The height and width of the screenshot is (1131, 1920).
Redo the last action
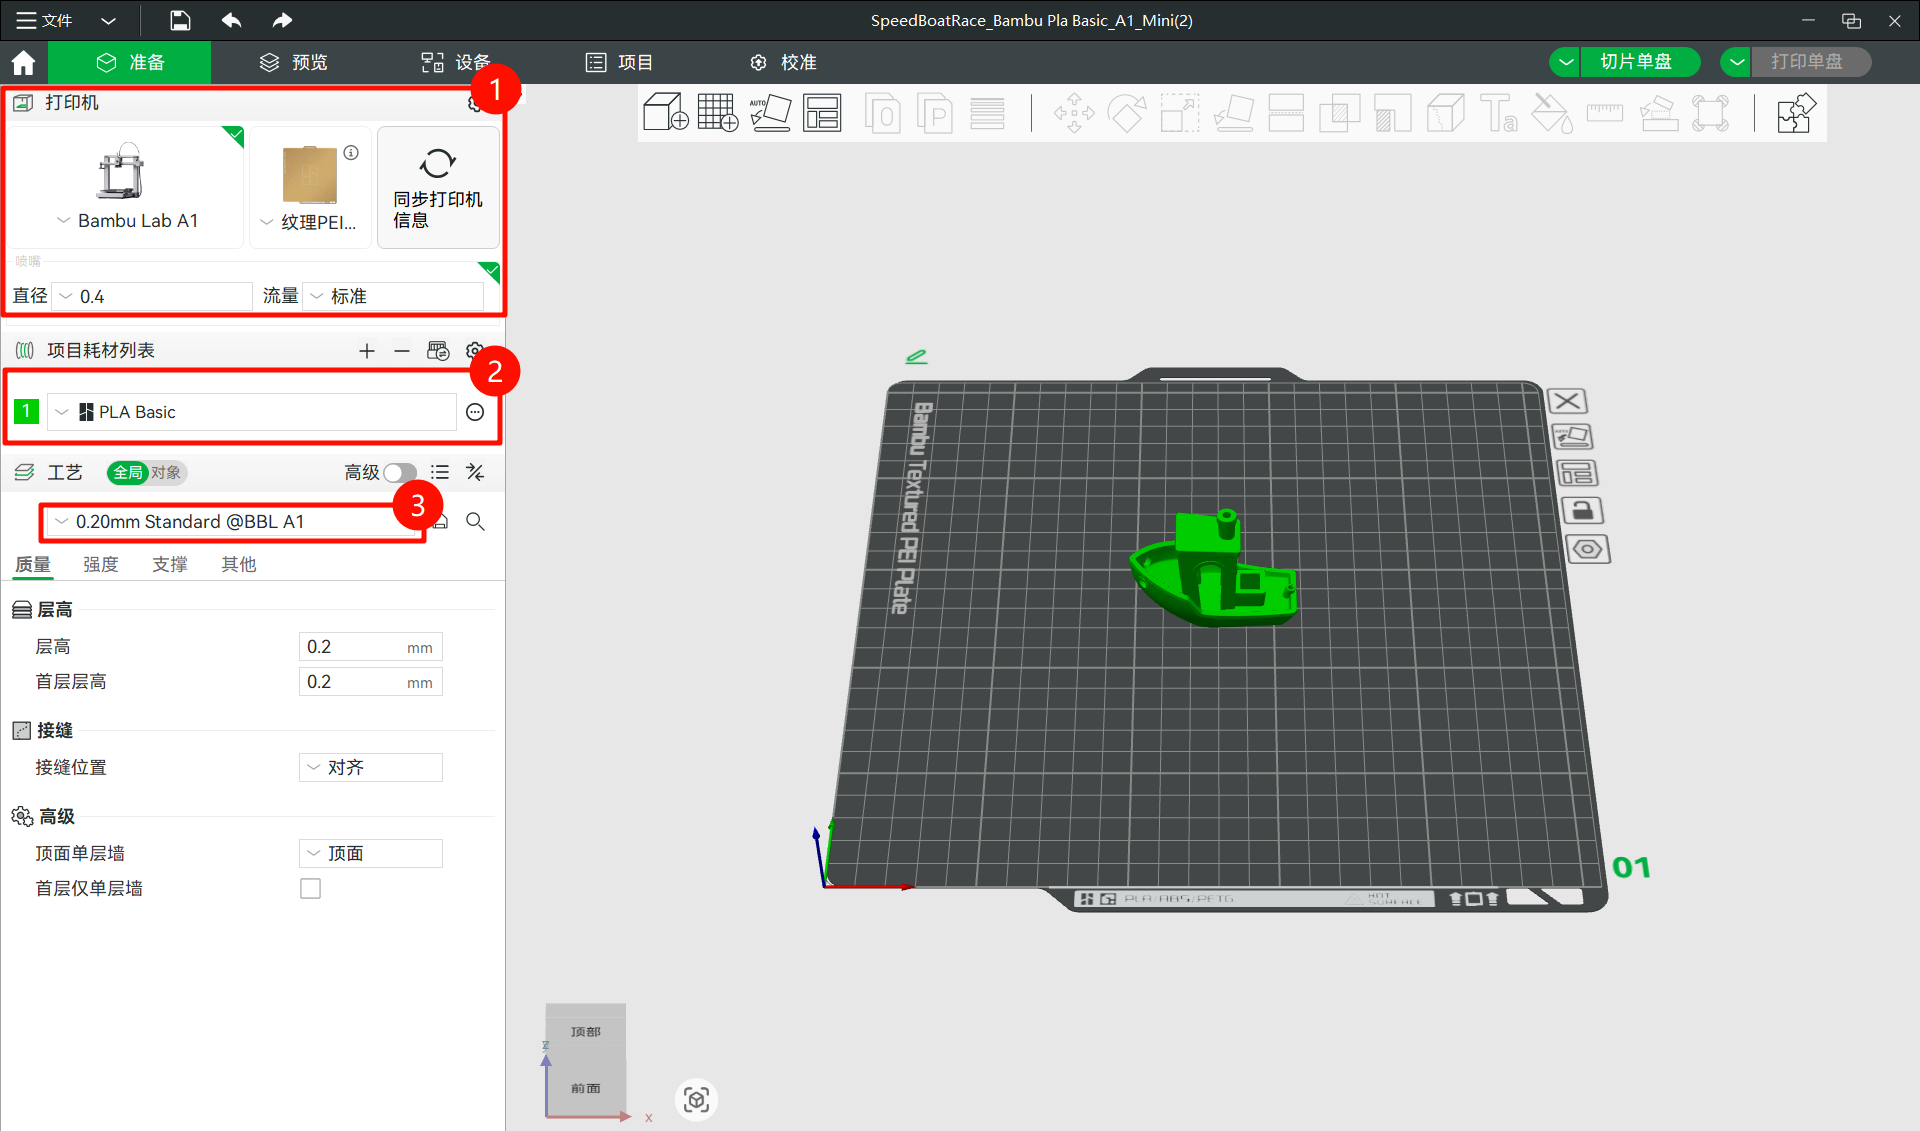[x=282, y=20]
